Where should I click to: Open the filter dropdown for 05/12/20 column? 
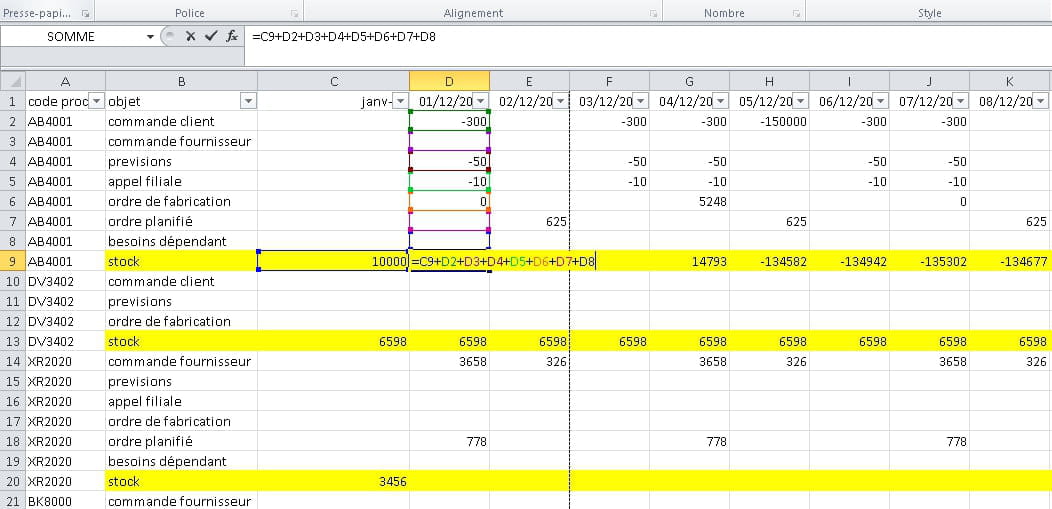(x=801, y=101)
